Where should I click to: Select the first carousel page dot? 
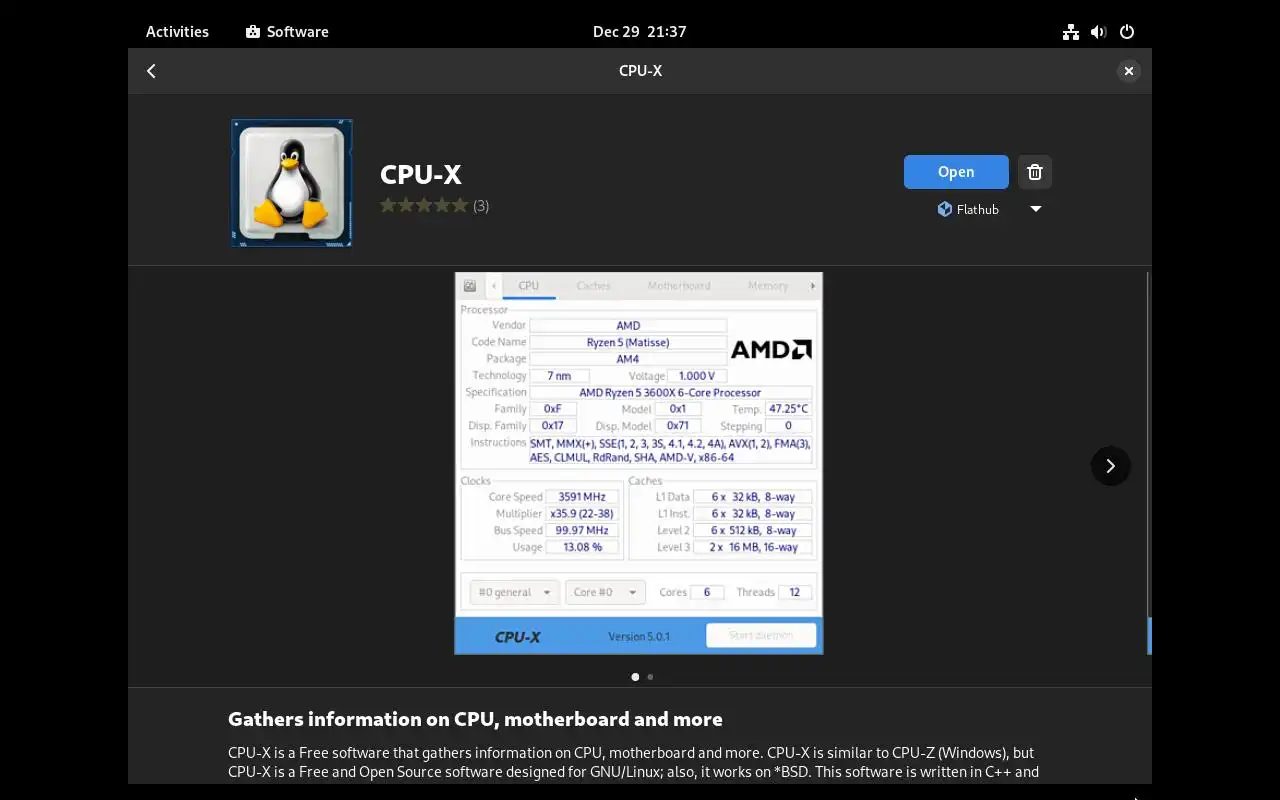[635, 677]
